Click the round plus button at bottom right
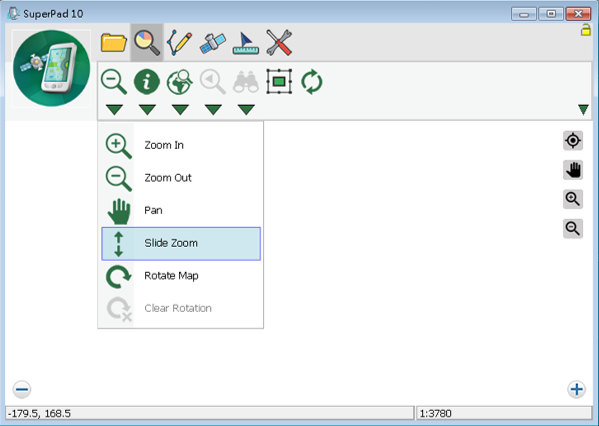The image size is (599, 426). pos(576,389)
